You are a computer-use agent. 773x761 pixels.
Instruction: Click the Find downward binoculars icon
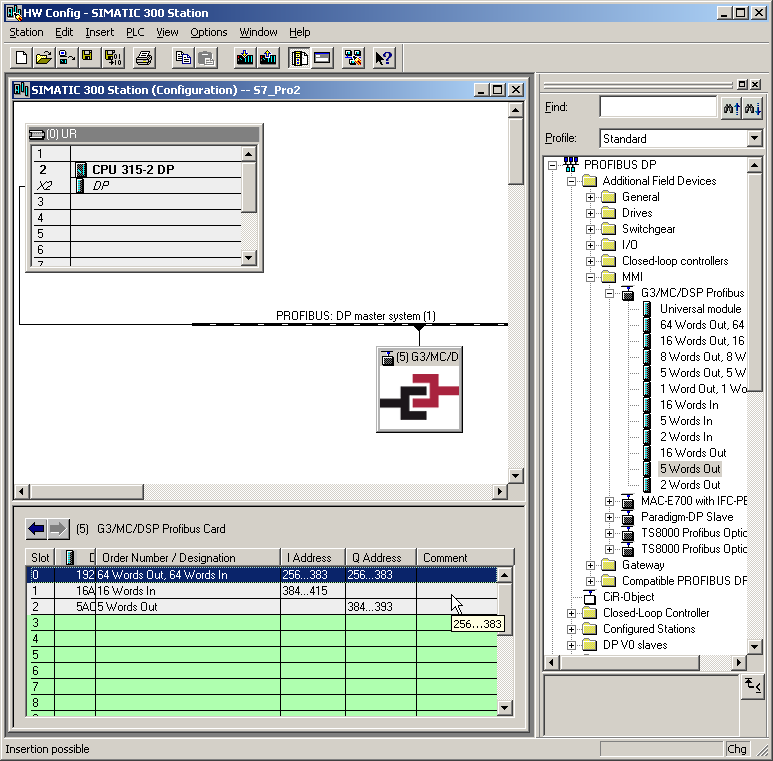coord(753,107)
